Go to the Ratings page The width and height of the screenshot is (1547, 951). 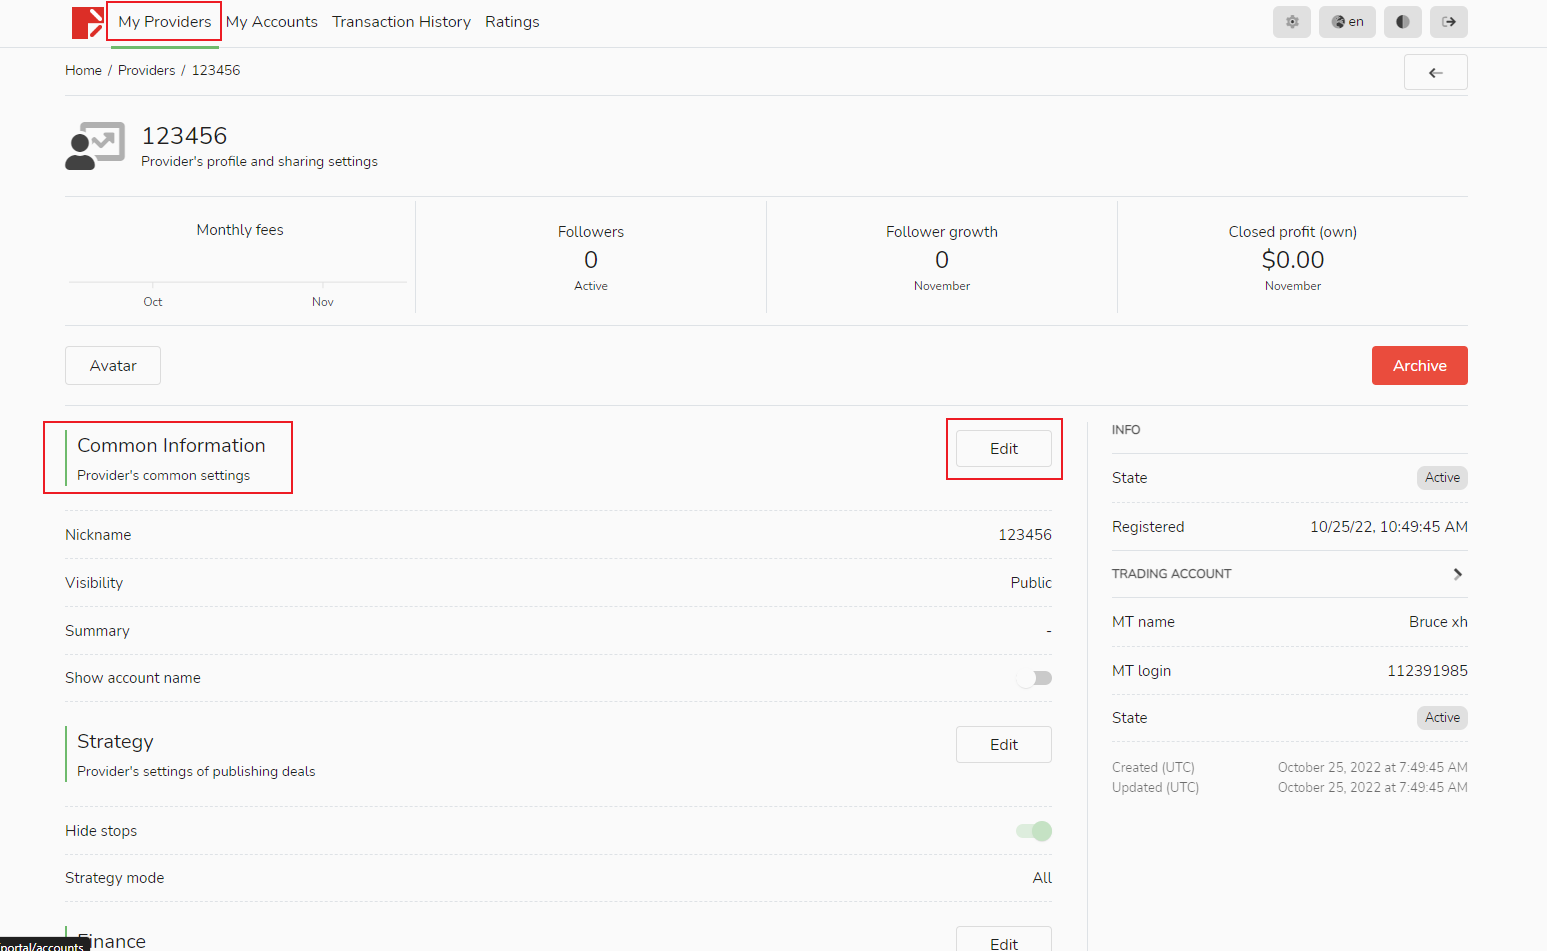click(512, 22)
